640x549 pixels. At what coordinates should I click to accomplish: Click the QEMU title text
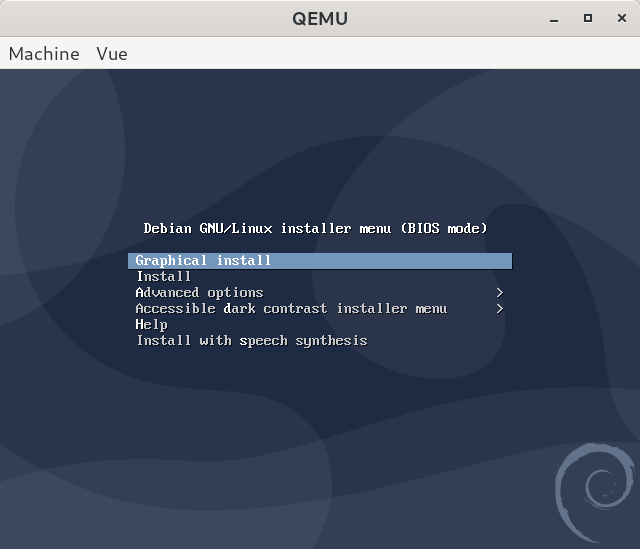(x=320, y=18)
